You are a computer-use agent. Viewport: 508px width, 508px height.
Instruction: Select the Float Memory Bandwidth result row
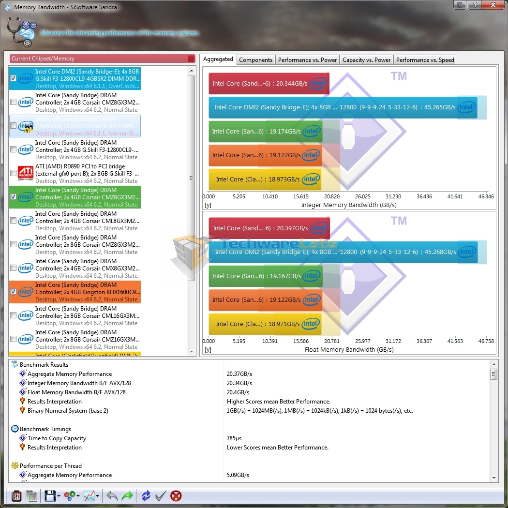pos(250,392)
